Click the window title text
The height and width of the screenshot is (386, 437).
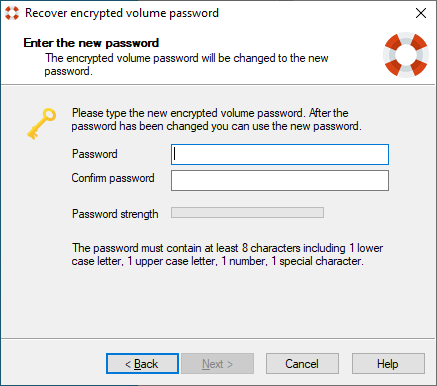tap(122, 13)
